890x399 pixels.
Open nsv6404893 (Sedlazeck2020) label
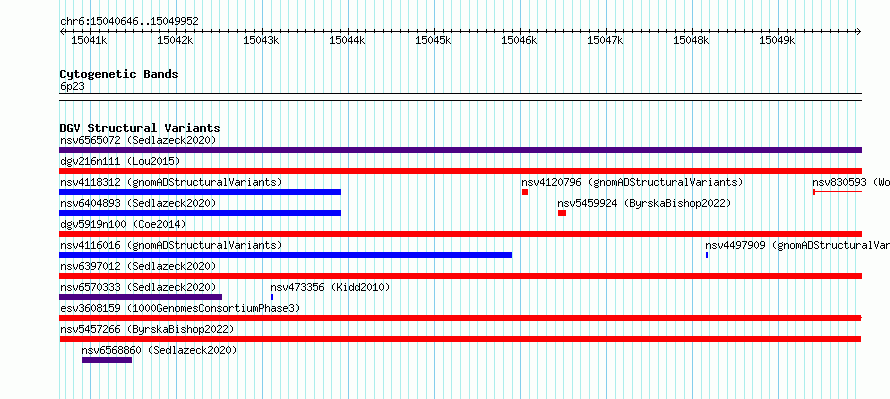click(x=138, y=203)
